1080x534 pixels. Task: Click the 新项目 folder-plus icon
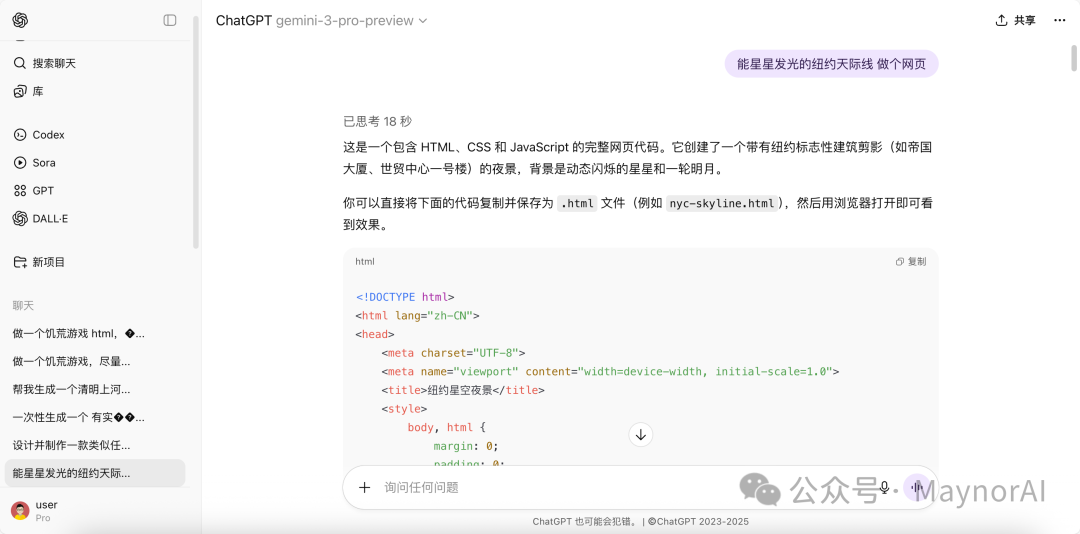coord(20,263)
